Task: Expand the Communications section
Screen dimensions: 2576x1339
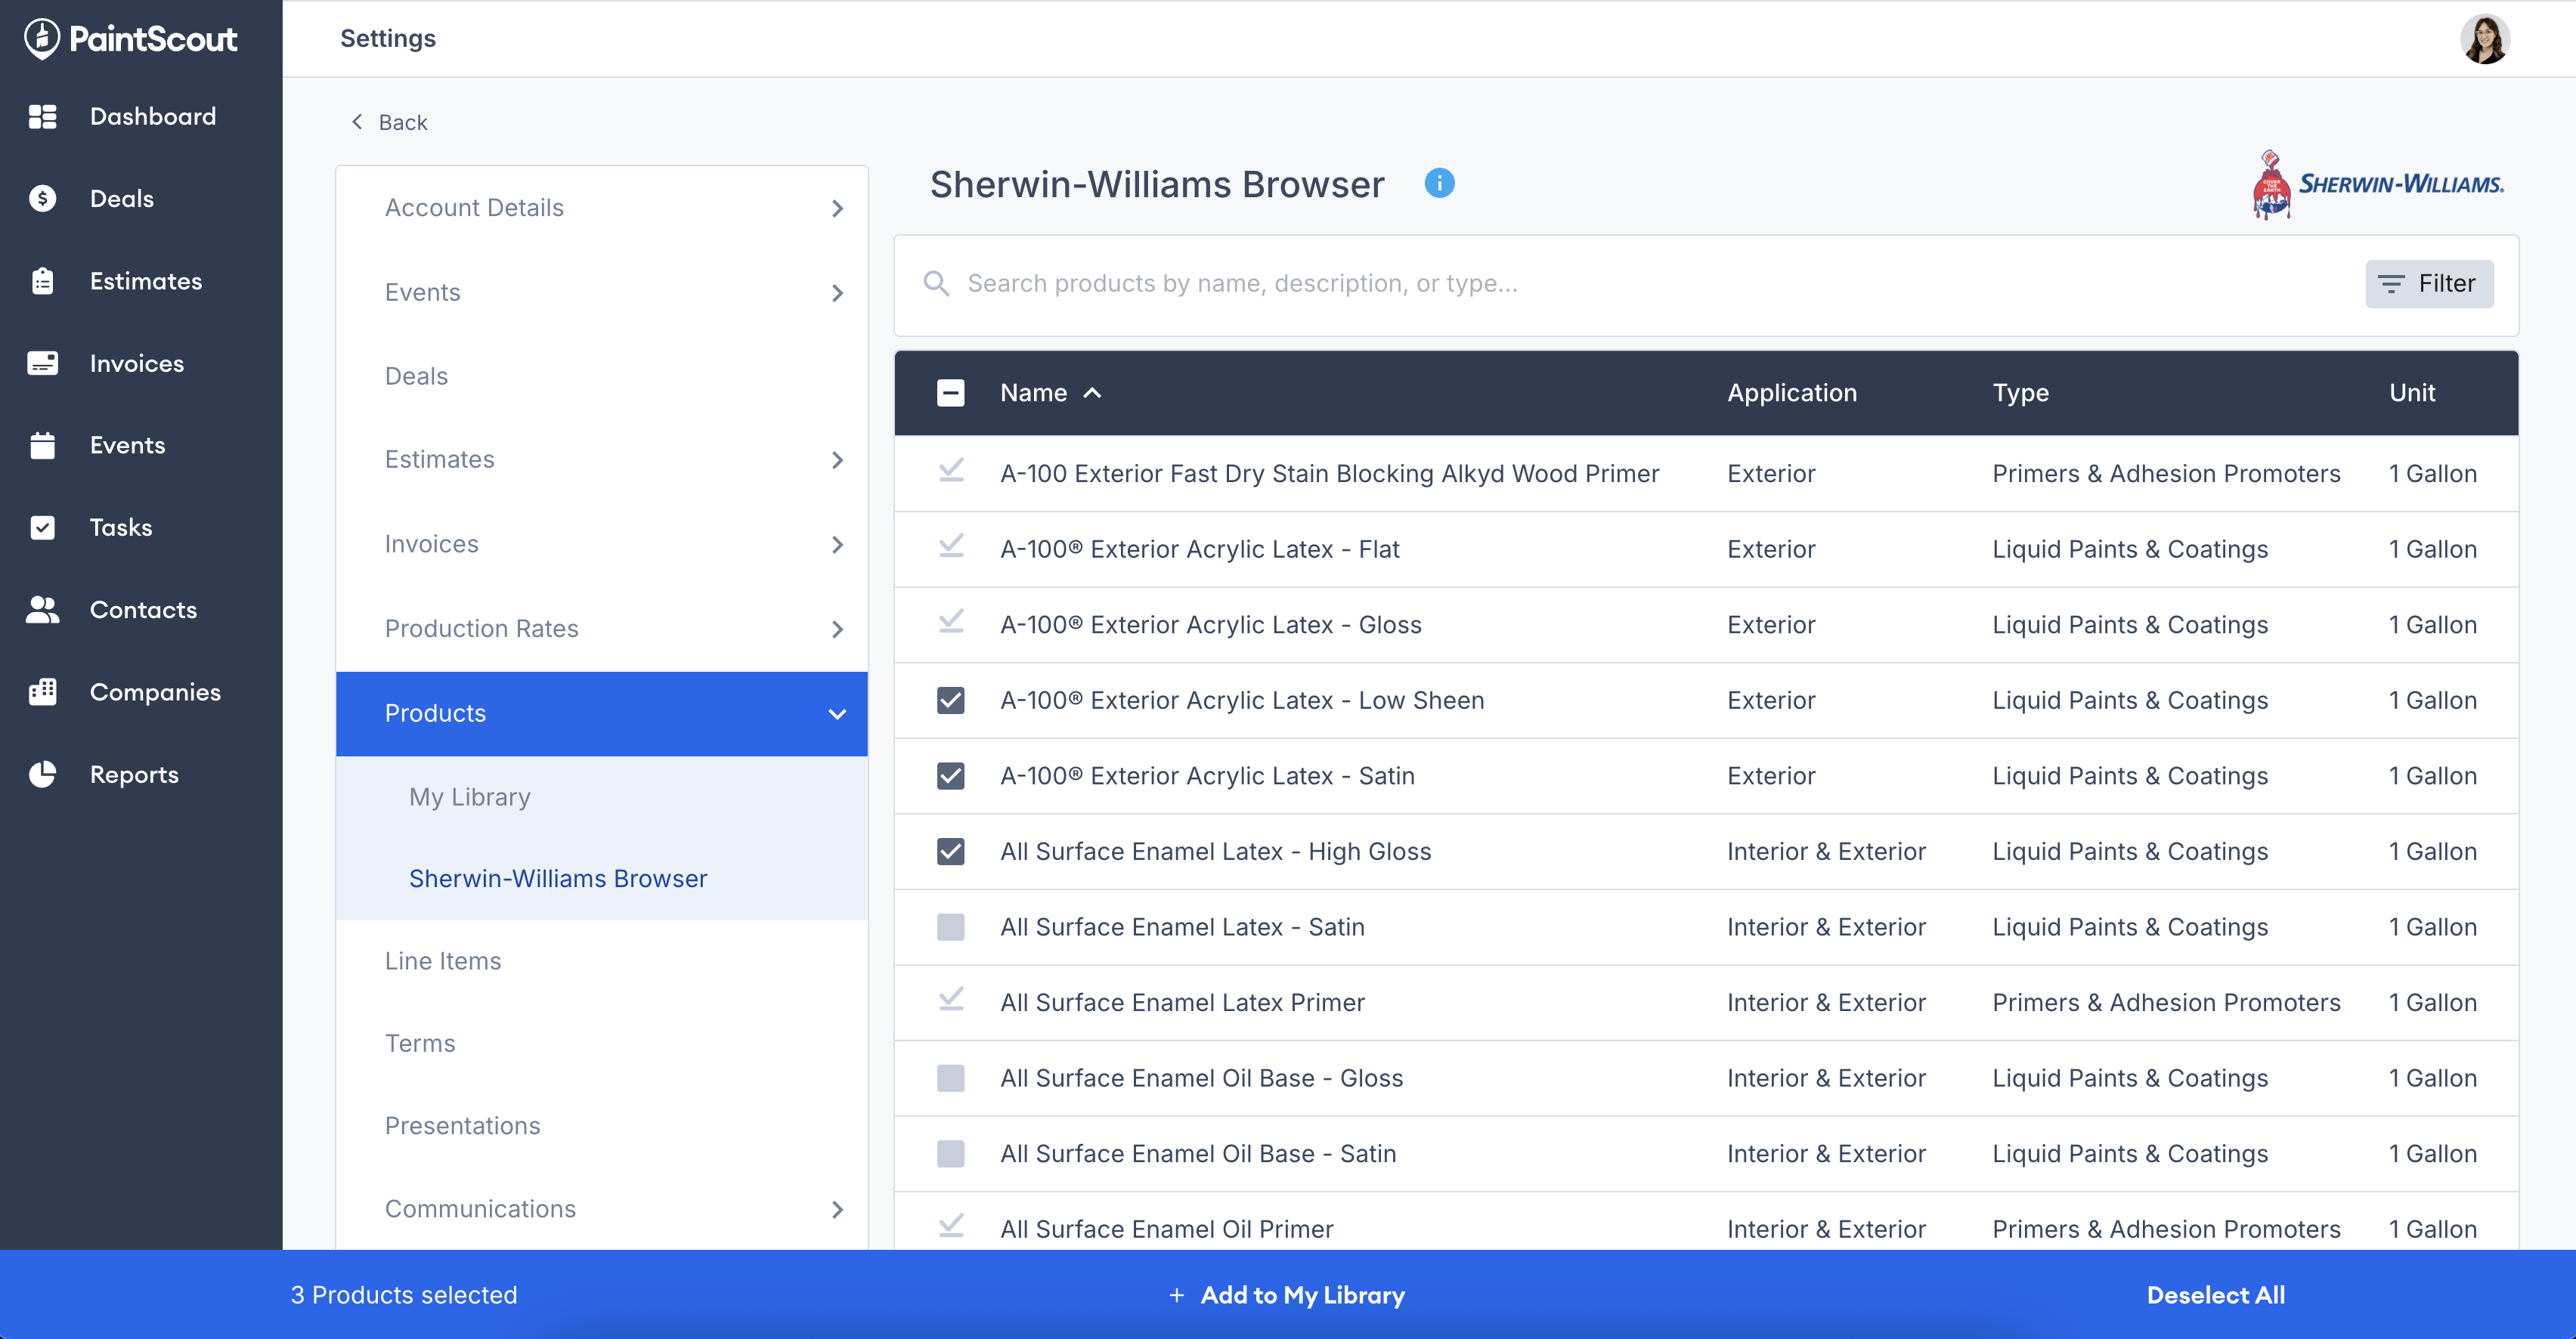Action: 602,1209
